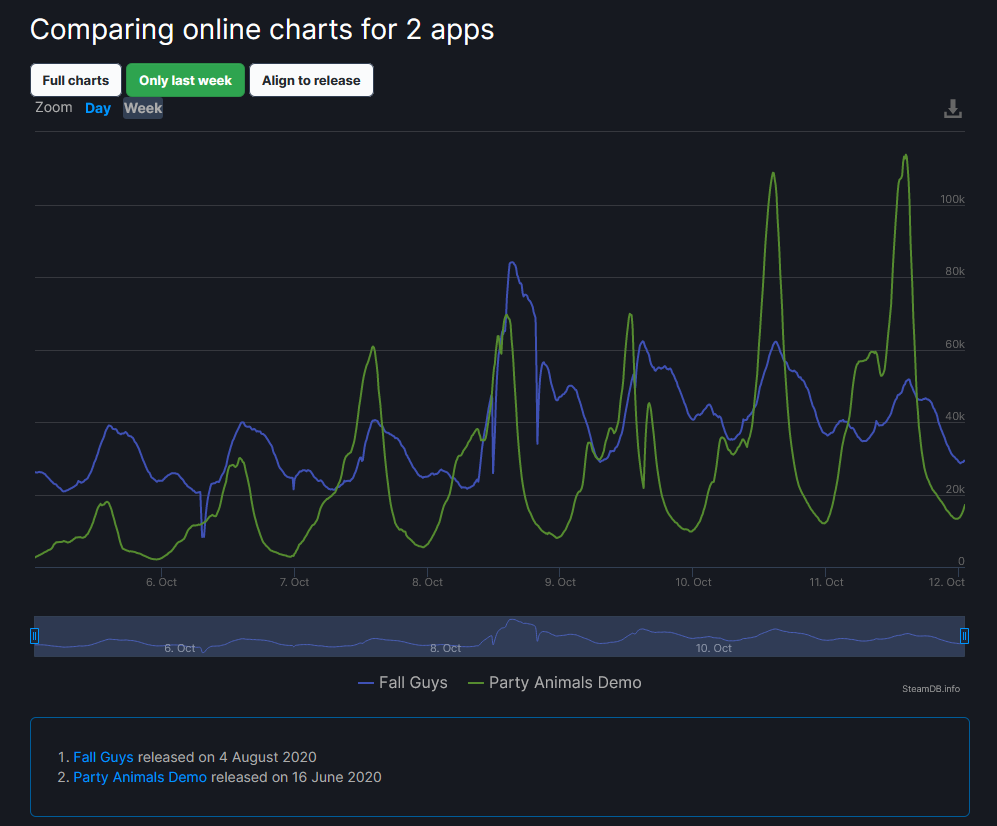Click the right navigator range handle
The image size is (997, 826).
tap(964, 635)
